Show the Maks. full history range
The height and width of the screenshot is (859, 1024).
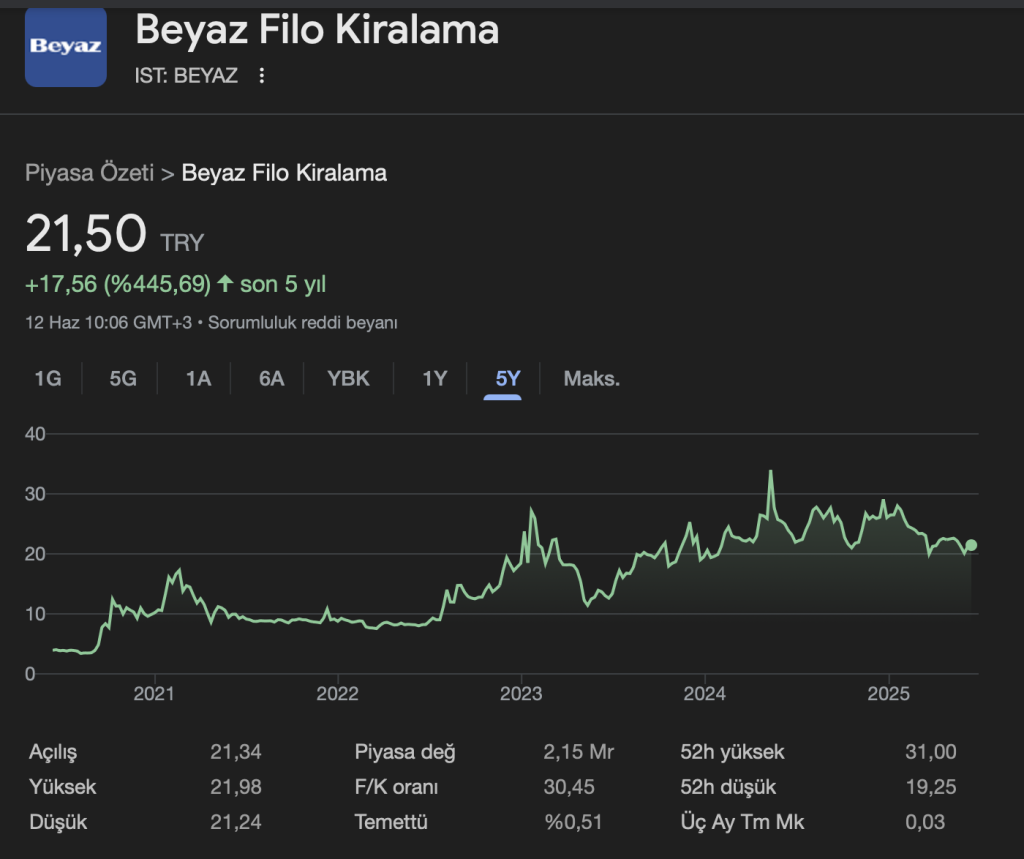(x=592, y=379)
